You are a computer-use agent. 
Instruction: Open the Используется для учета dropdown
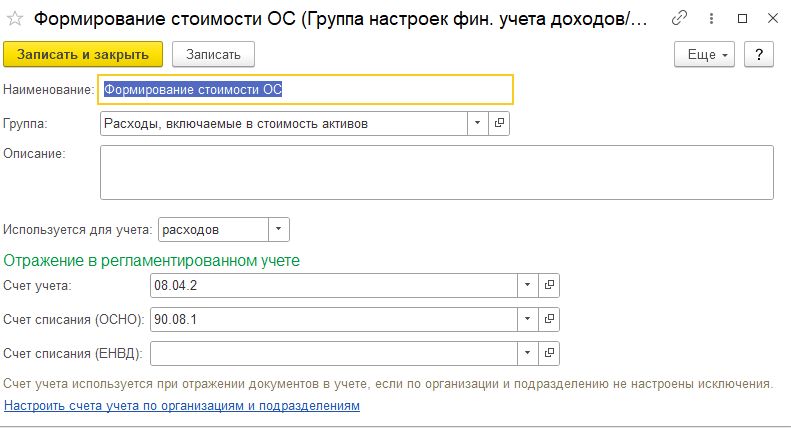coord(278,229)
